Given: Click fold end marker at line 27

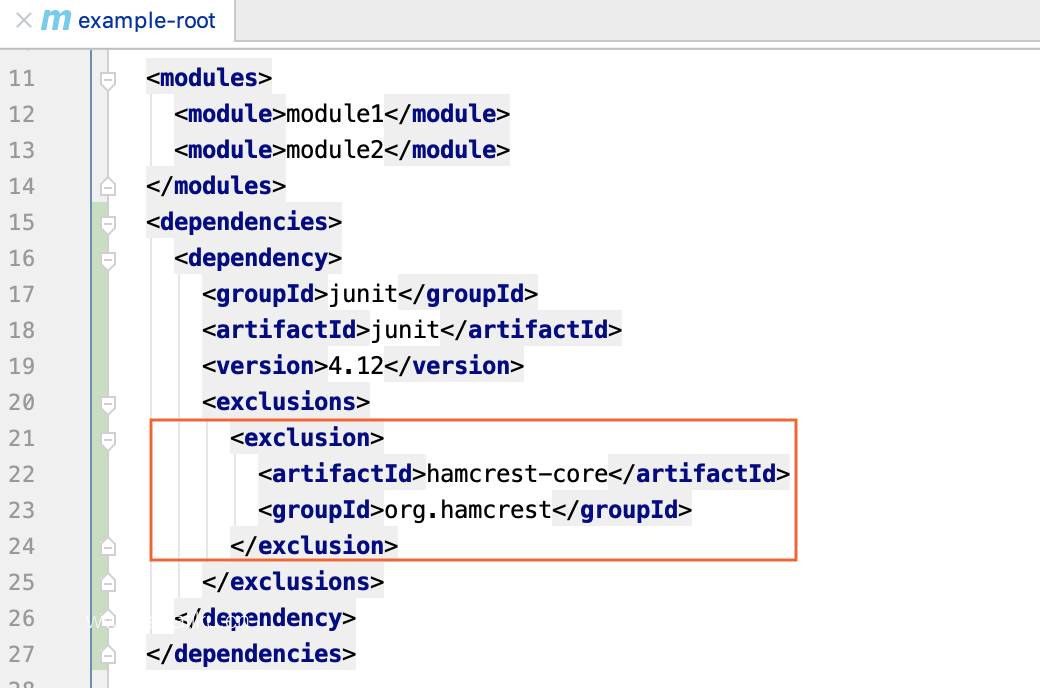Looking at the screenshot, I should pos(107,655).
